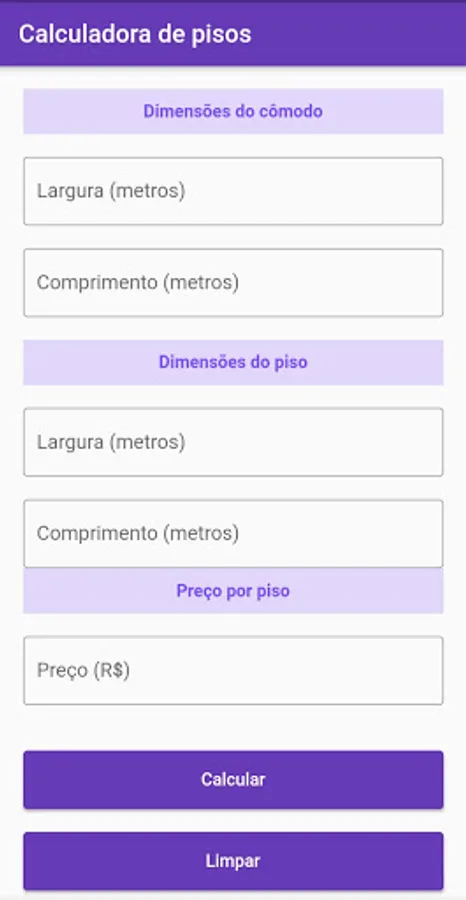This screenshot has width=466, height=900.
Task: Click the Preço (R$) placeholder label
Action: point(83,670)
